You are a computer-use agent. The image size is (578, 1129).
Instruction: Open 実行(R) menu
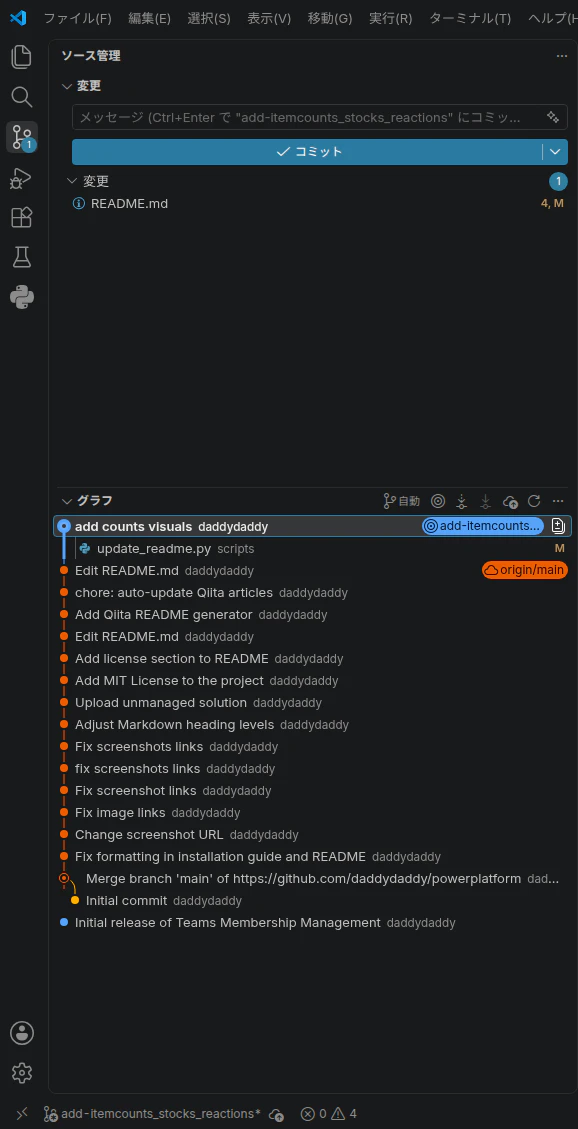[390, 18]
